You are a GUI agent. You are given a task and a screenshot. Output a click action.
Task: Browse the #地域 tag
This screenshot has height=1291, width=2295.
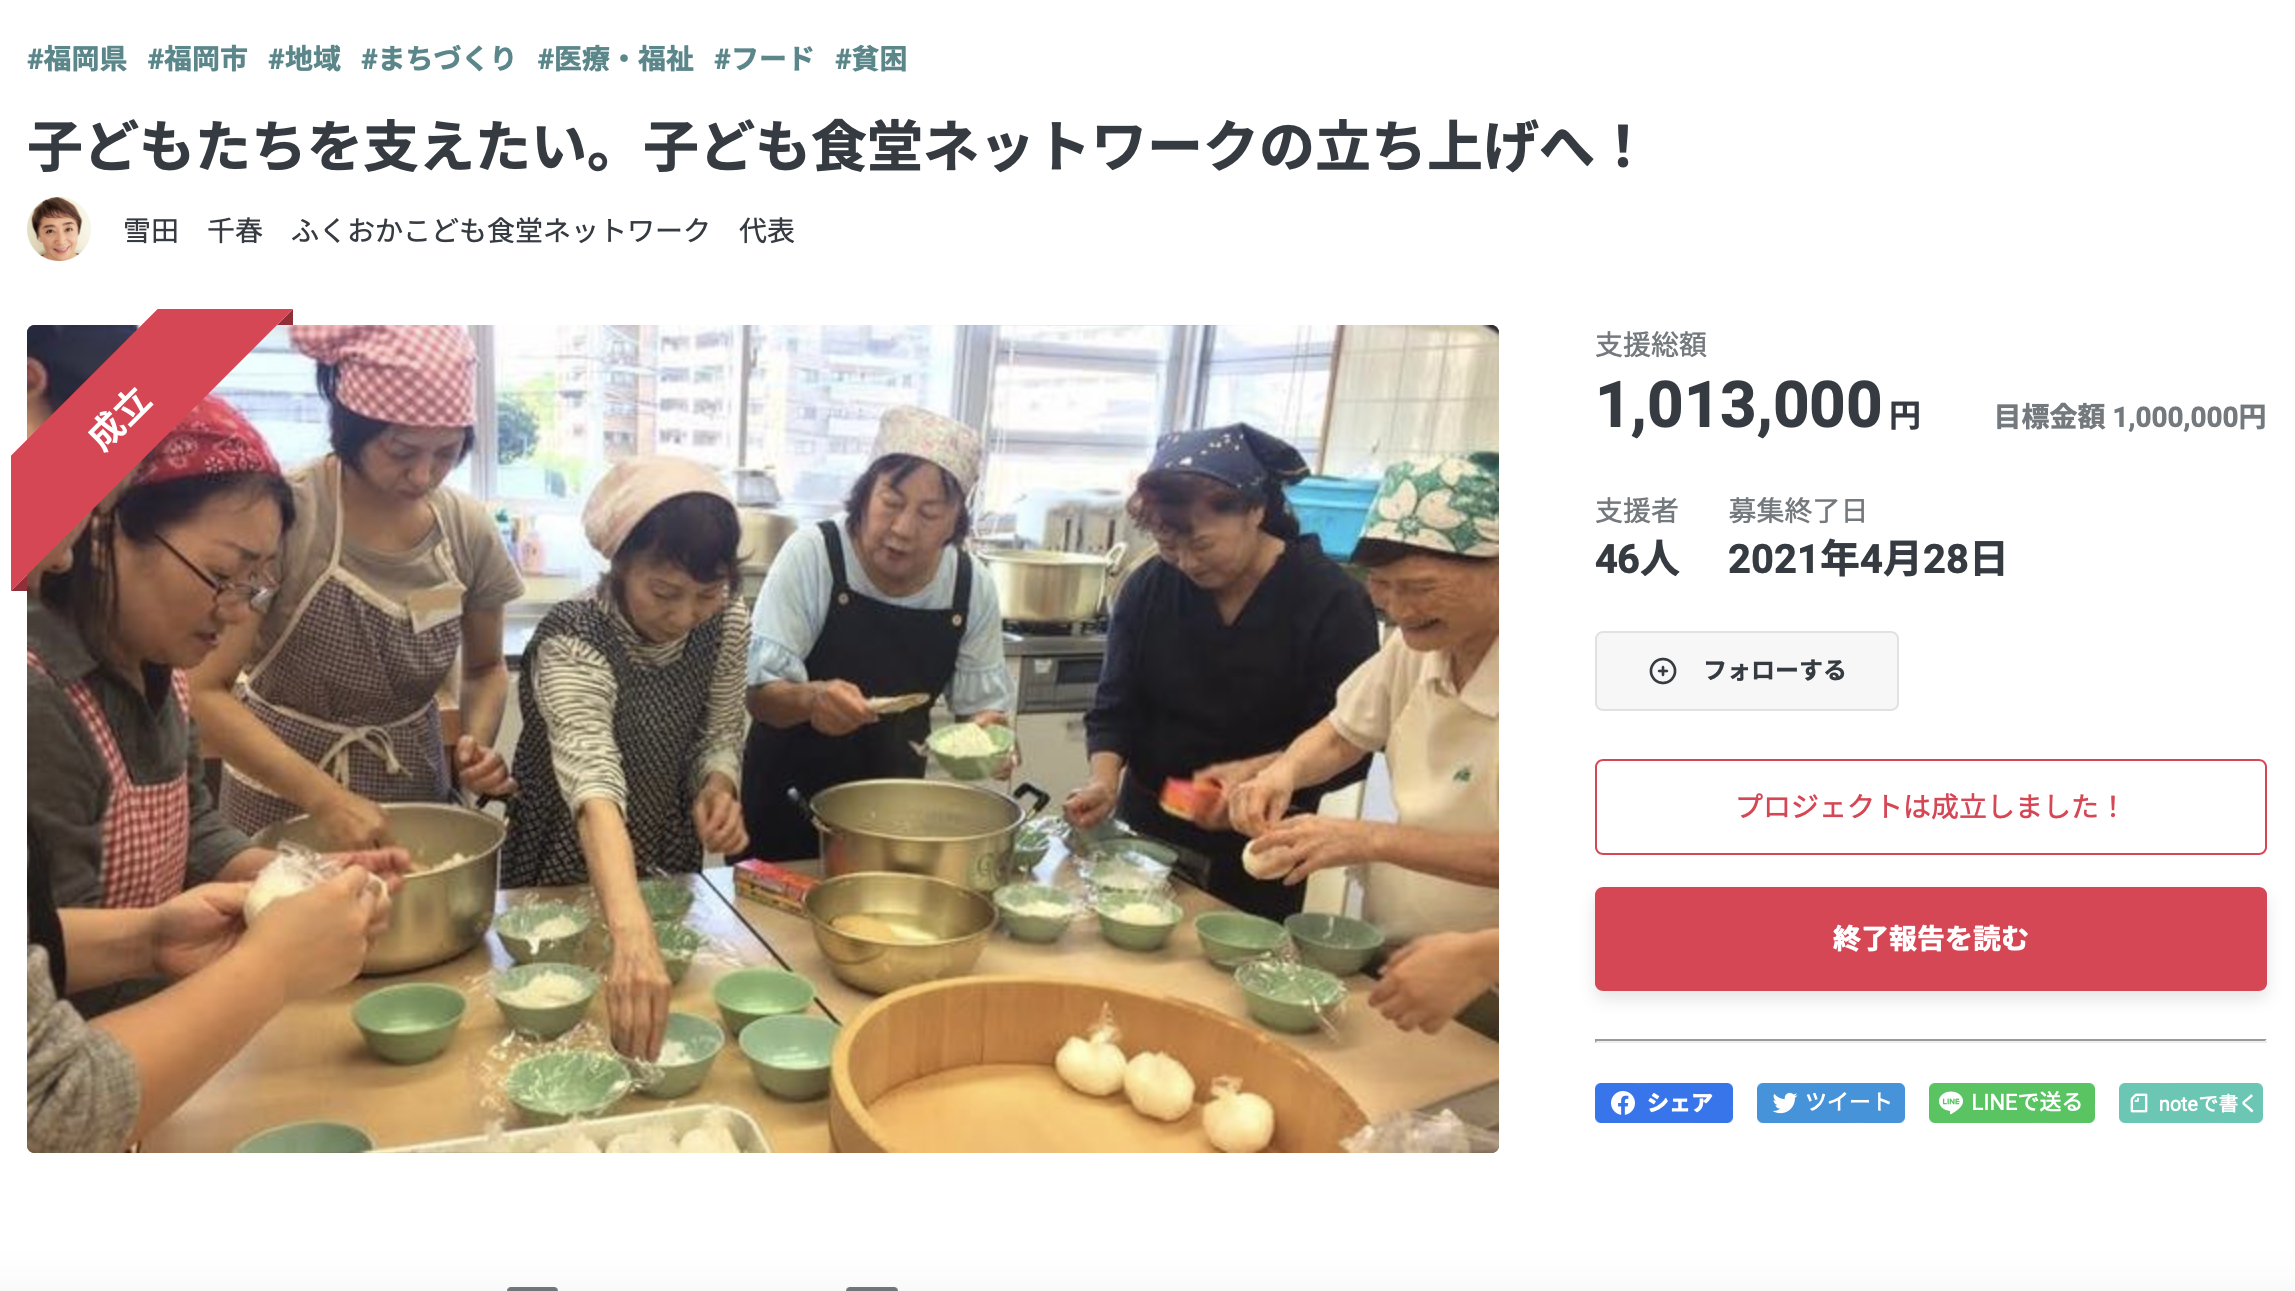click(x=304, y=59)
